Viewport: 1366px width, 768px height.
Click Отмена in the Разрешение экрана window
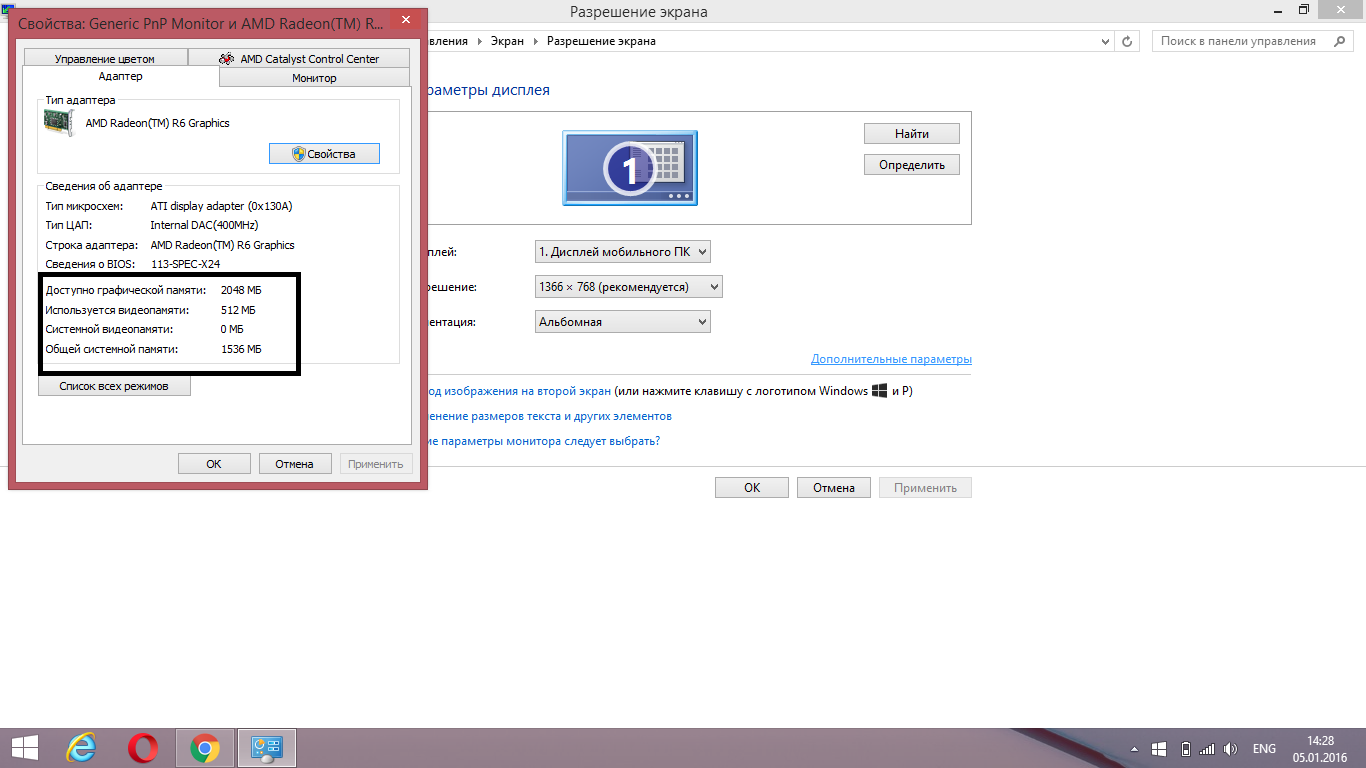[834, 488]
